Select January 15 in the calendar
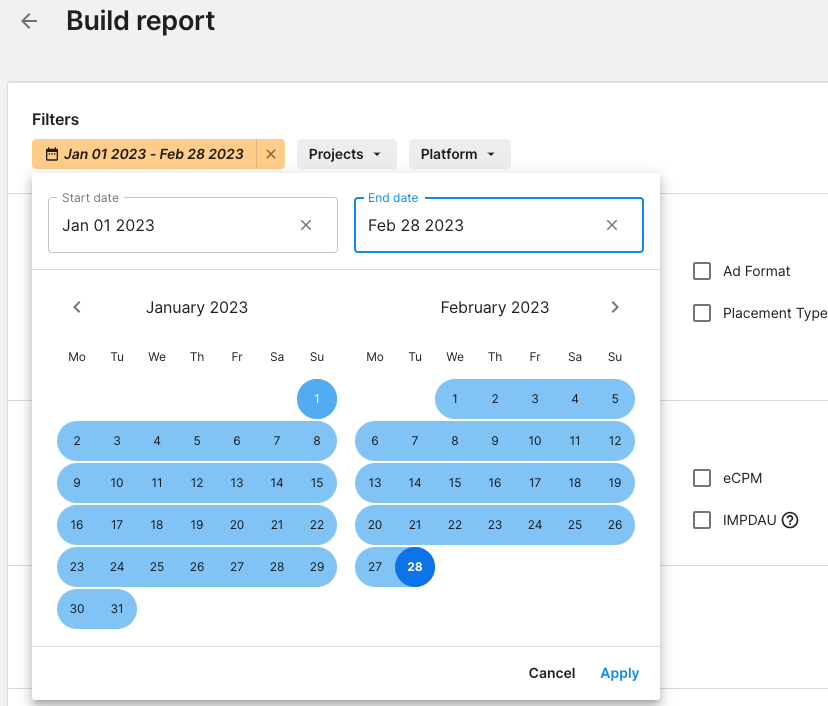The image size is (828, 706). point(317,483)
